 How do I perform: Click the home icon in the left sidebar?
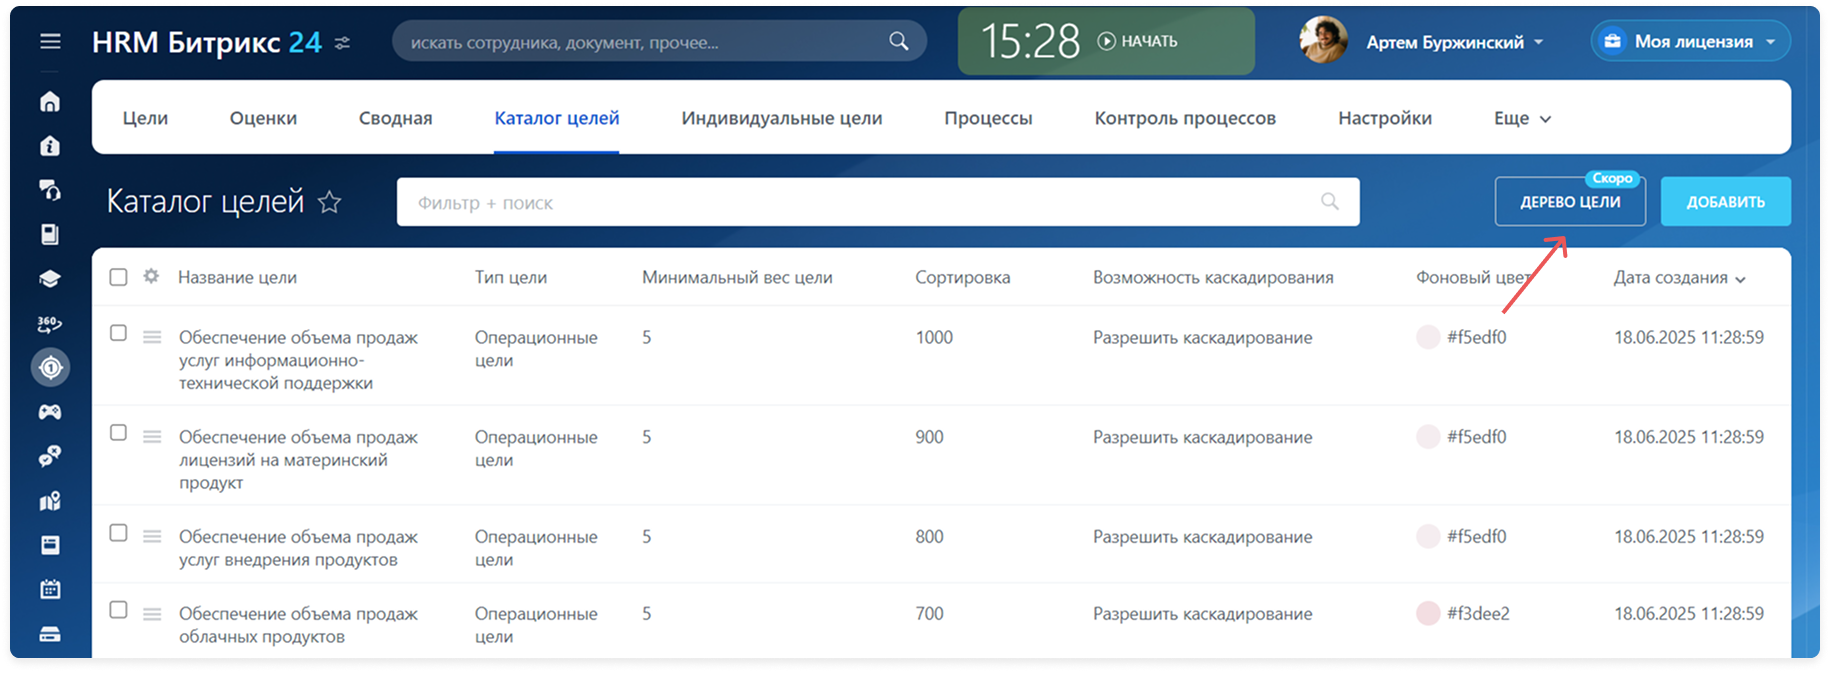click(x=50, y=102)
